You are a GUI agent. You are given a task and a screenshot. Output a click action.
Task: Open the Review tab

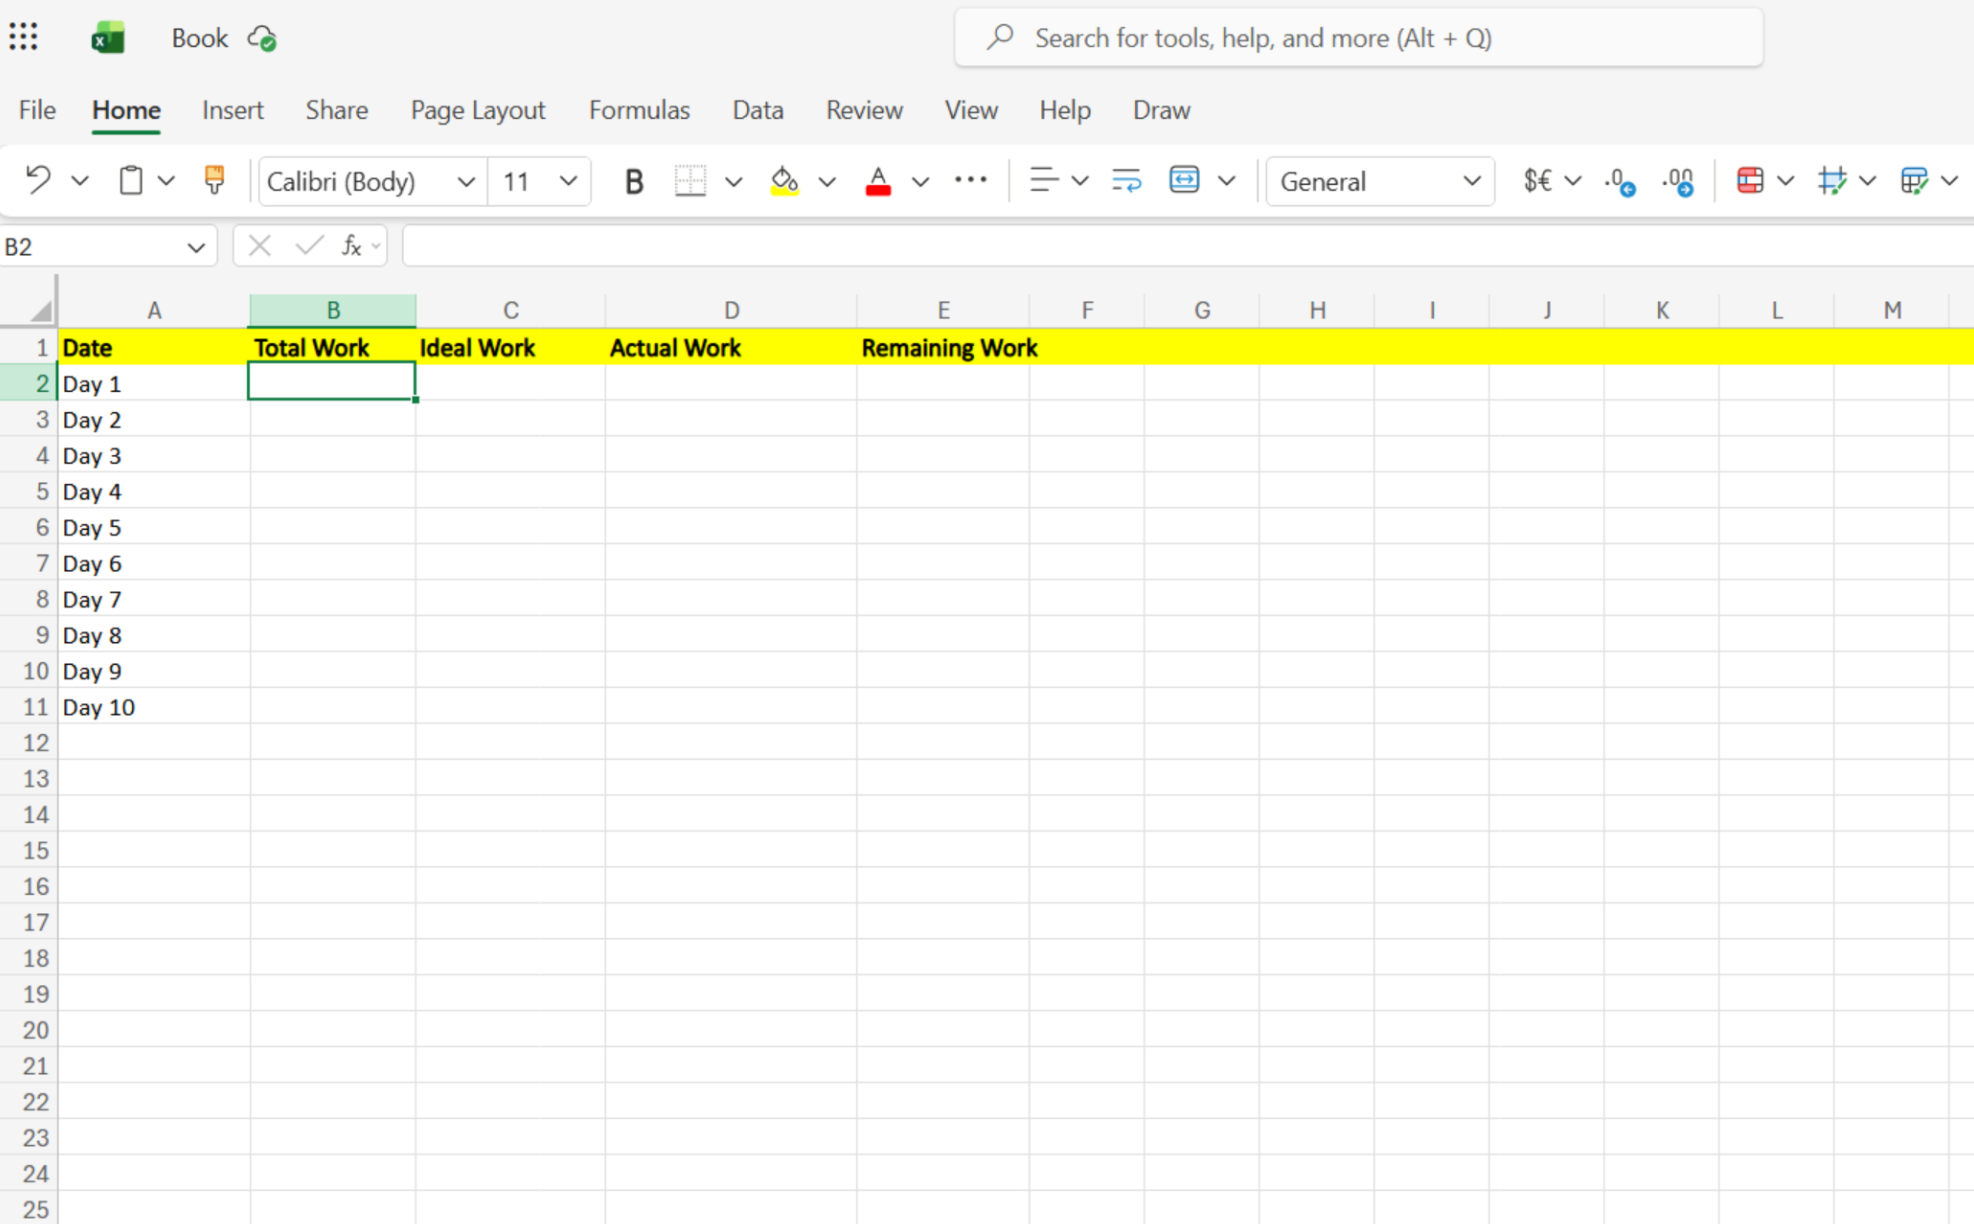point(864,110)
